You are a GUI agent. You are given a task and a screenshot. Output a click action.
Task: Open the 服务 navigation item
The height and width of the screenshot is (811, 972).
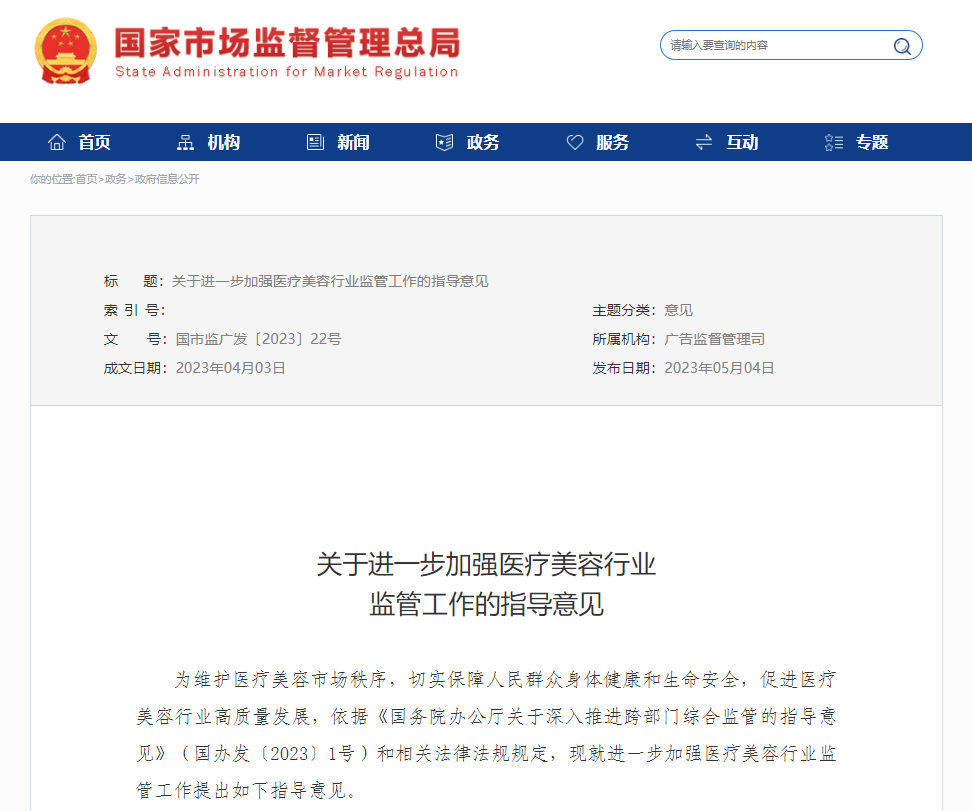pyautogui.click(x=612, y=143)
